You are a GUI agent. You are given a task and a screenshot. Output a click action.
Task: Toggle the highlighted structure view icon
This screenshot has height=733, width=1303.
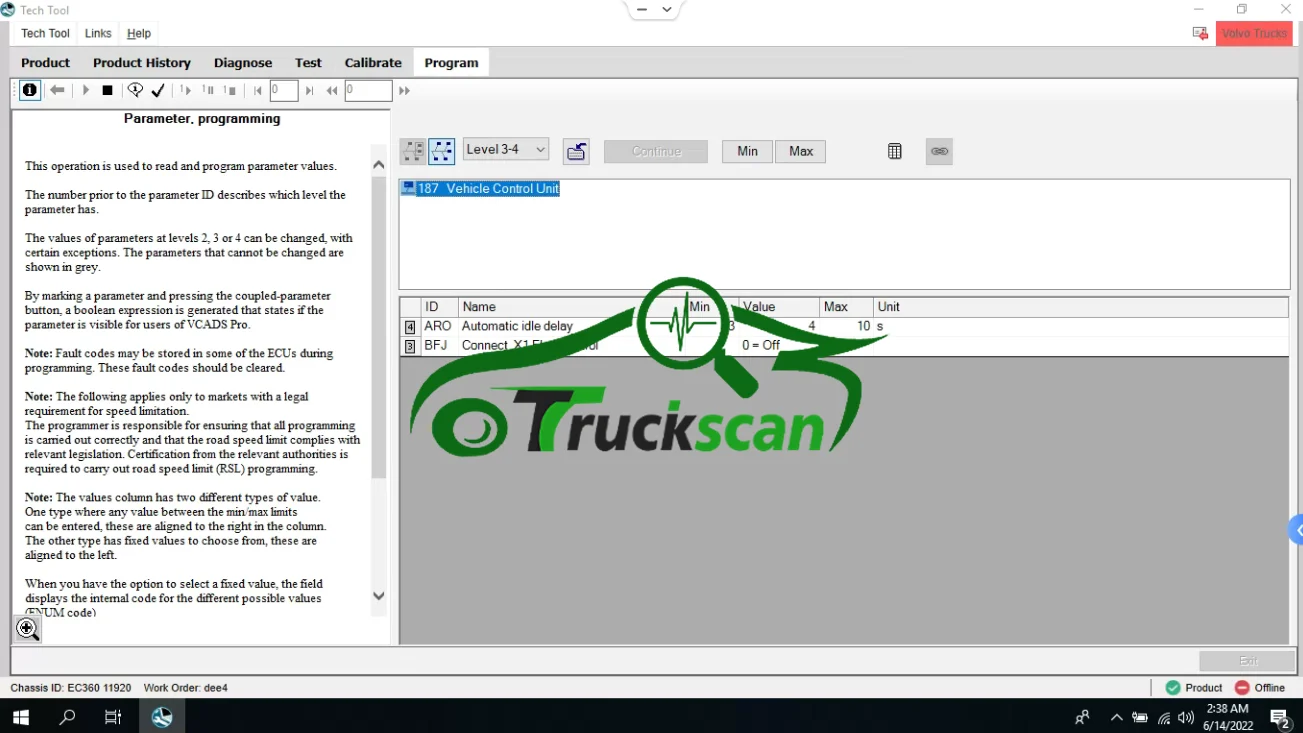[x=441, y=151]
